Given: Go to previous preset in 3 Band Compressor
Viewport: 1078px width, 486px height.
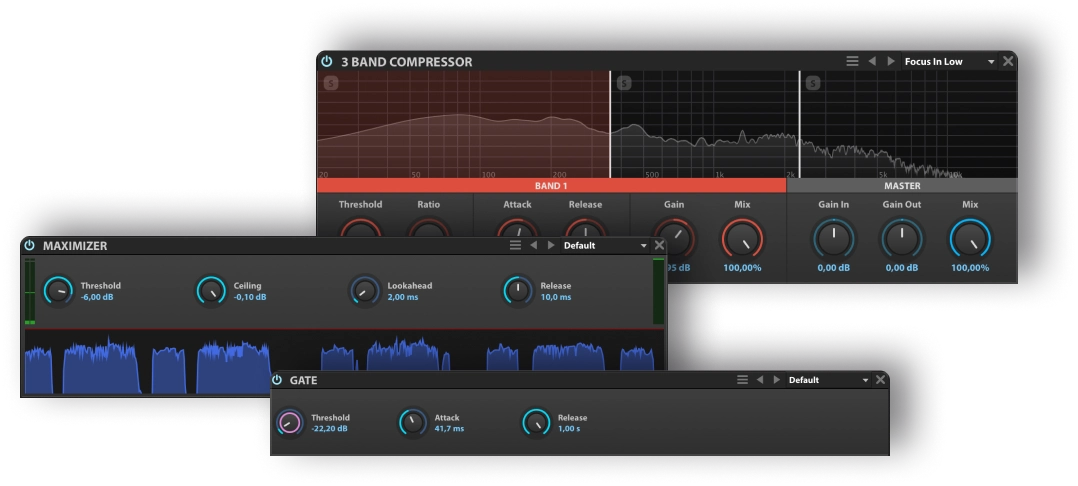Looking at the screenshot, I should 872,61.
